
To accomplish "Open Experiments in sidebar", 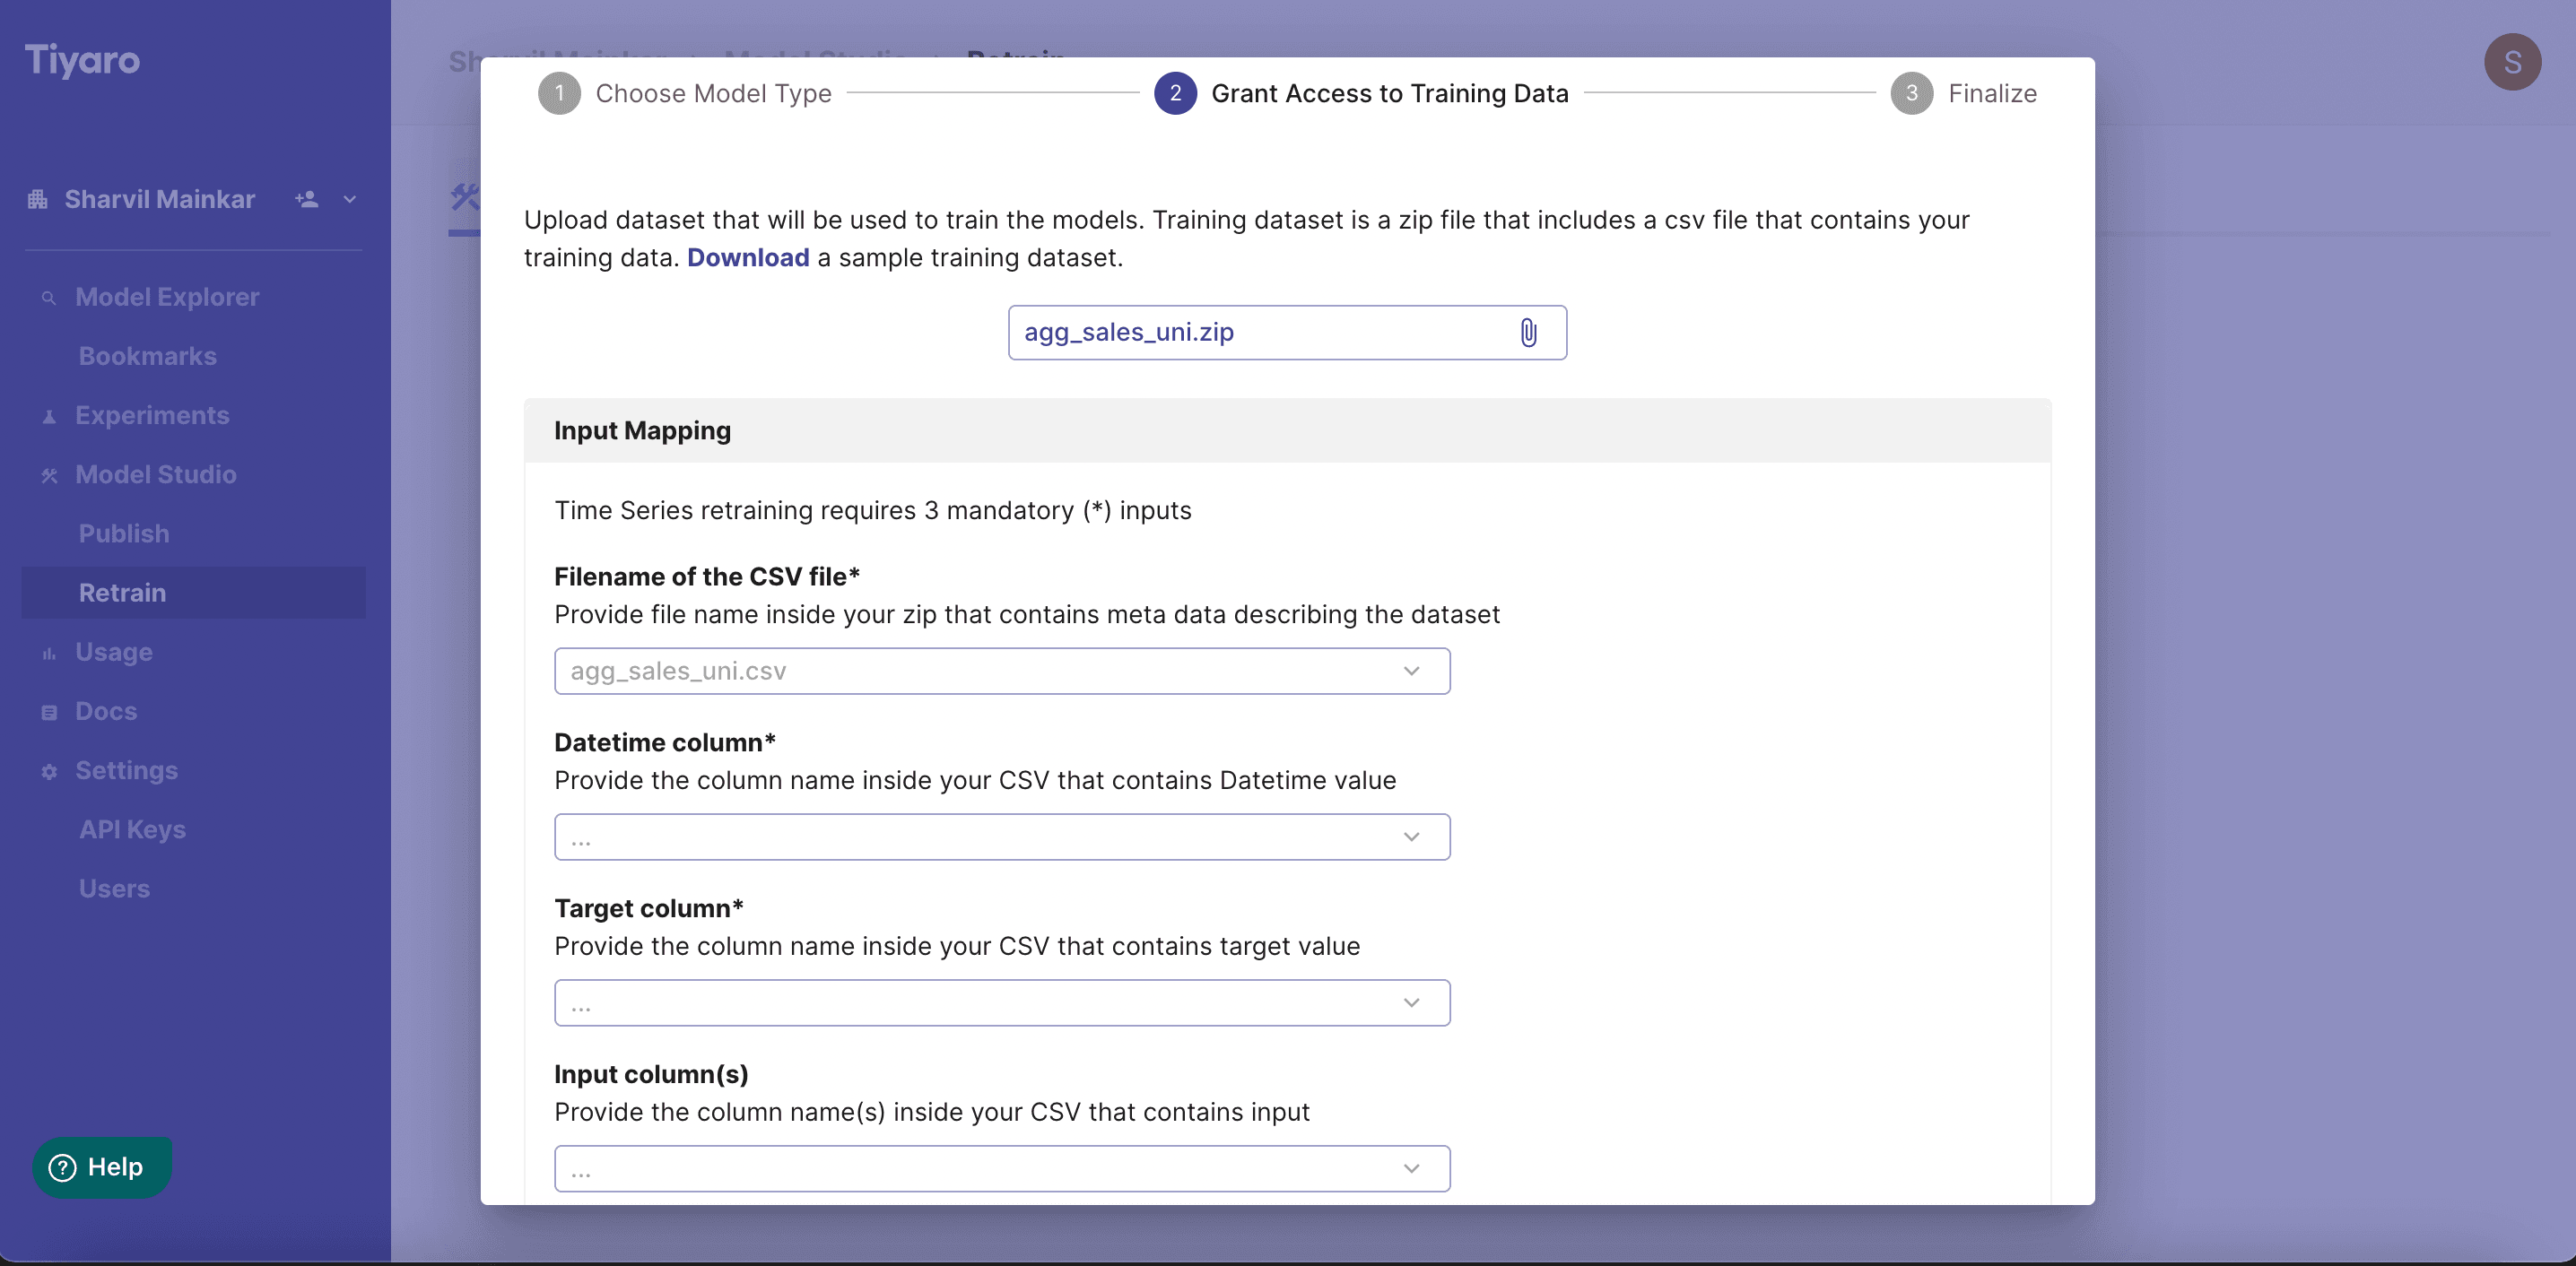I will (152, 415).
